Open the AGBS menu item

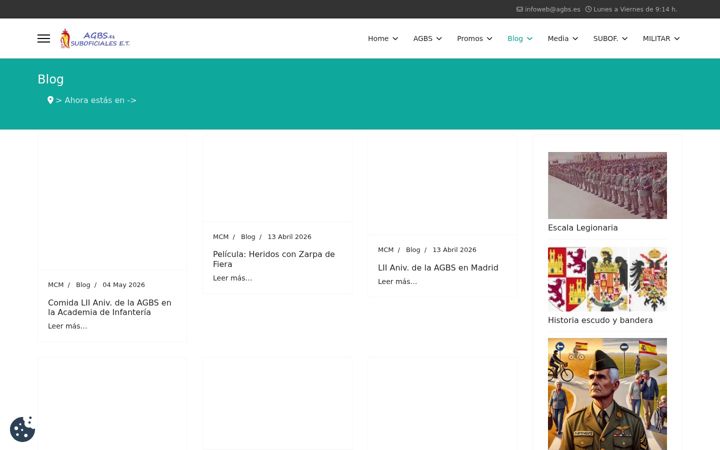click(422, 39)
